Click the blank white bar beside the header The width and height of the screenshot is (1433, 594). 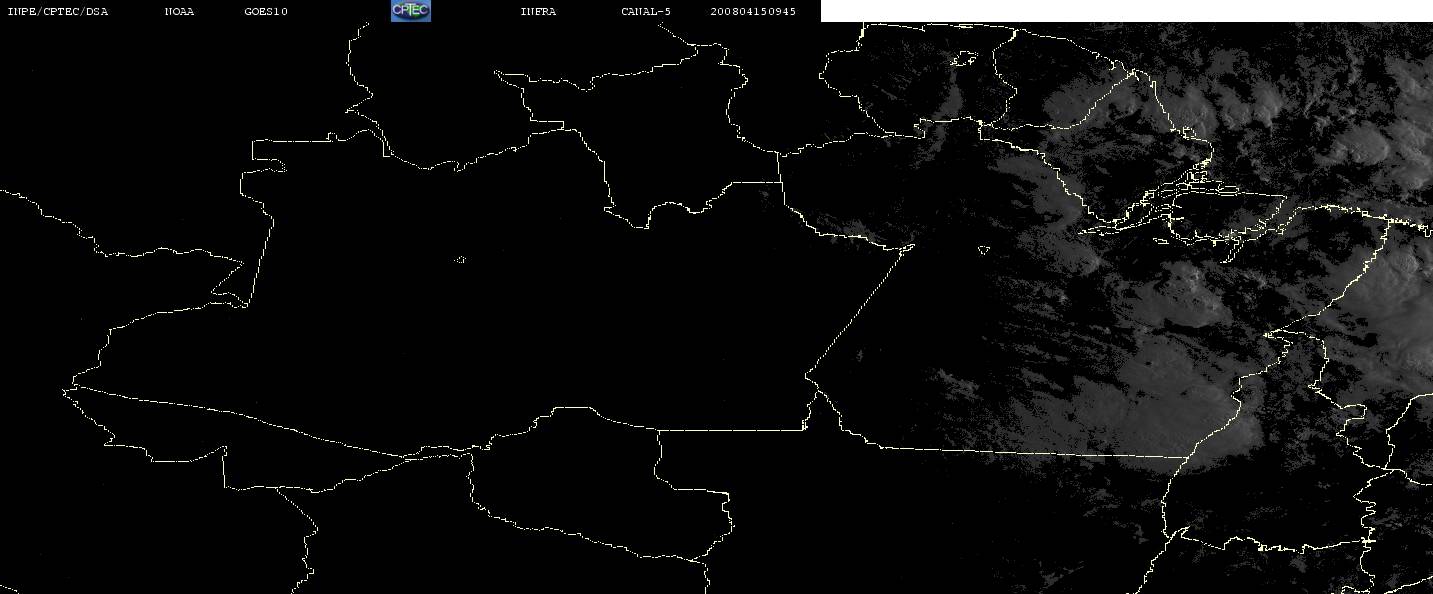[1126, 11]
